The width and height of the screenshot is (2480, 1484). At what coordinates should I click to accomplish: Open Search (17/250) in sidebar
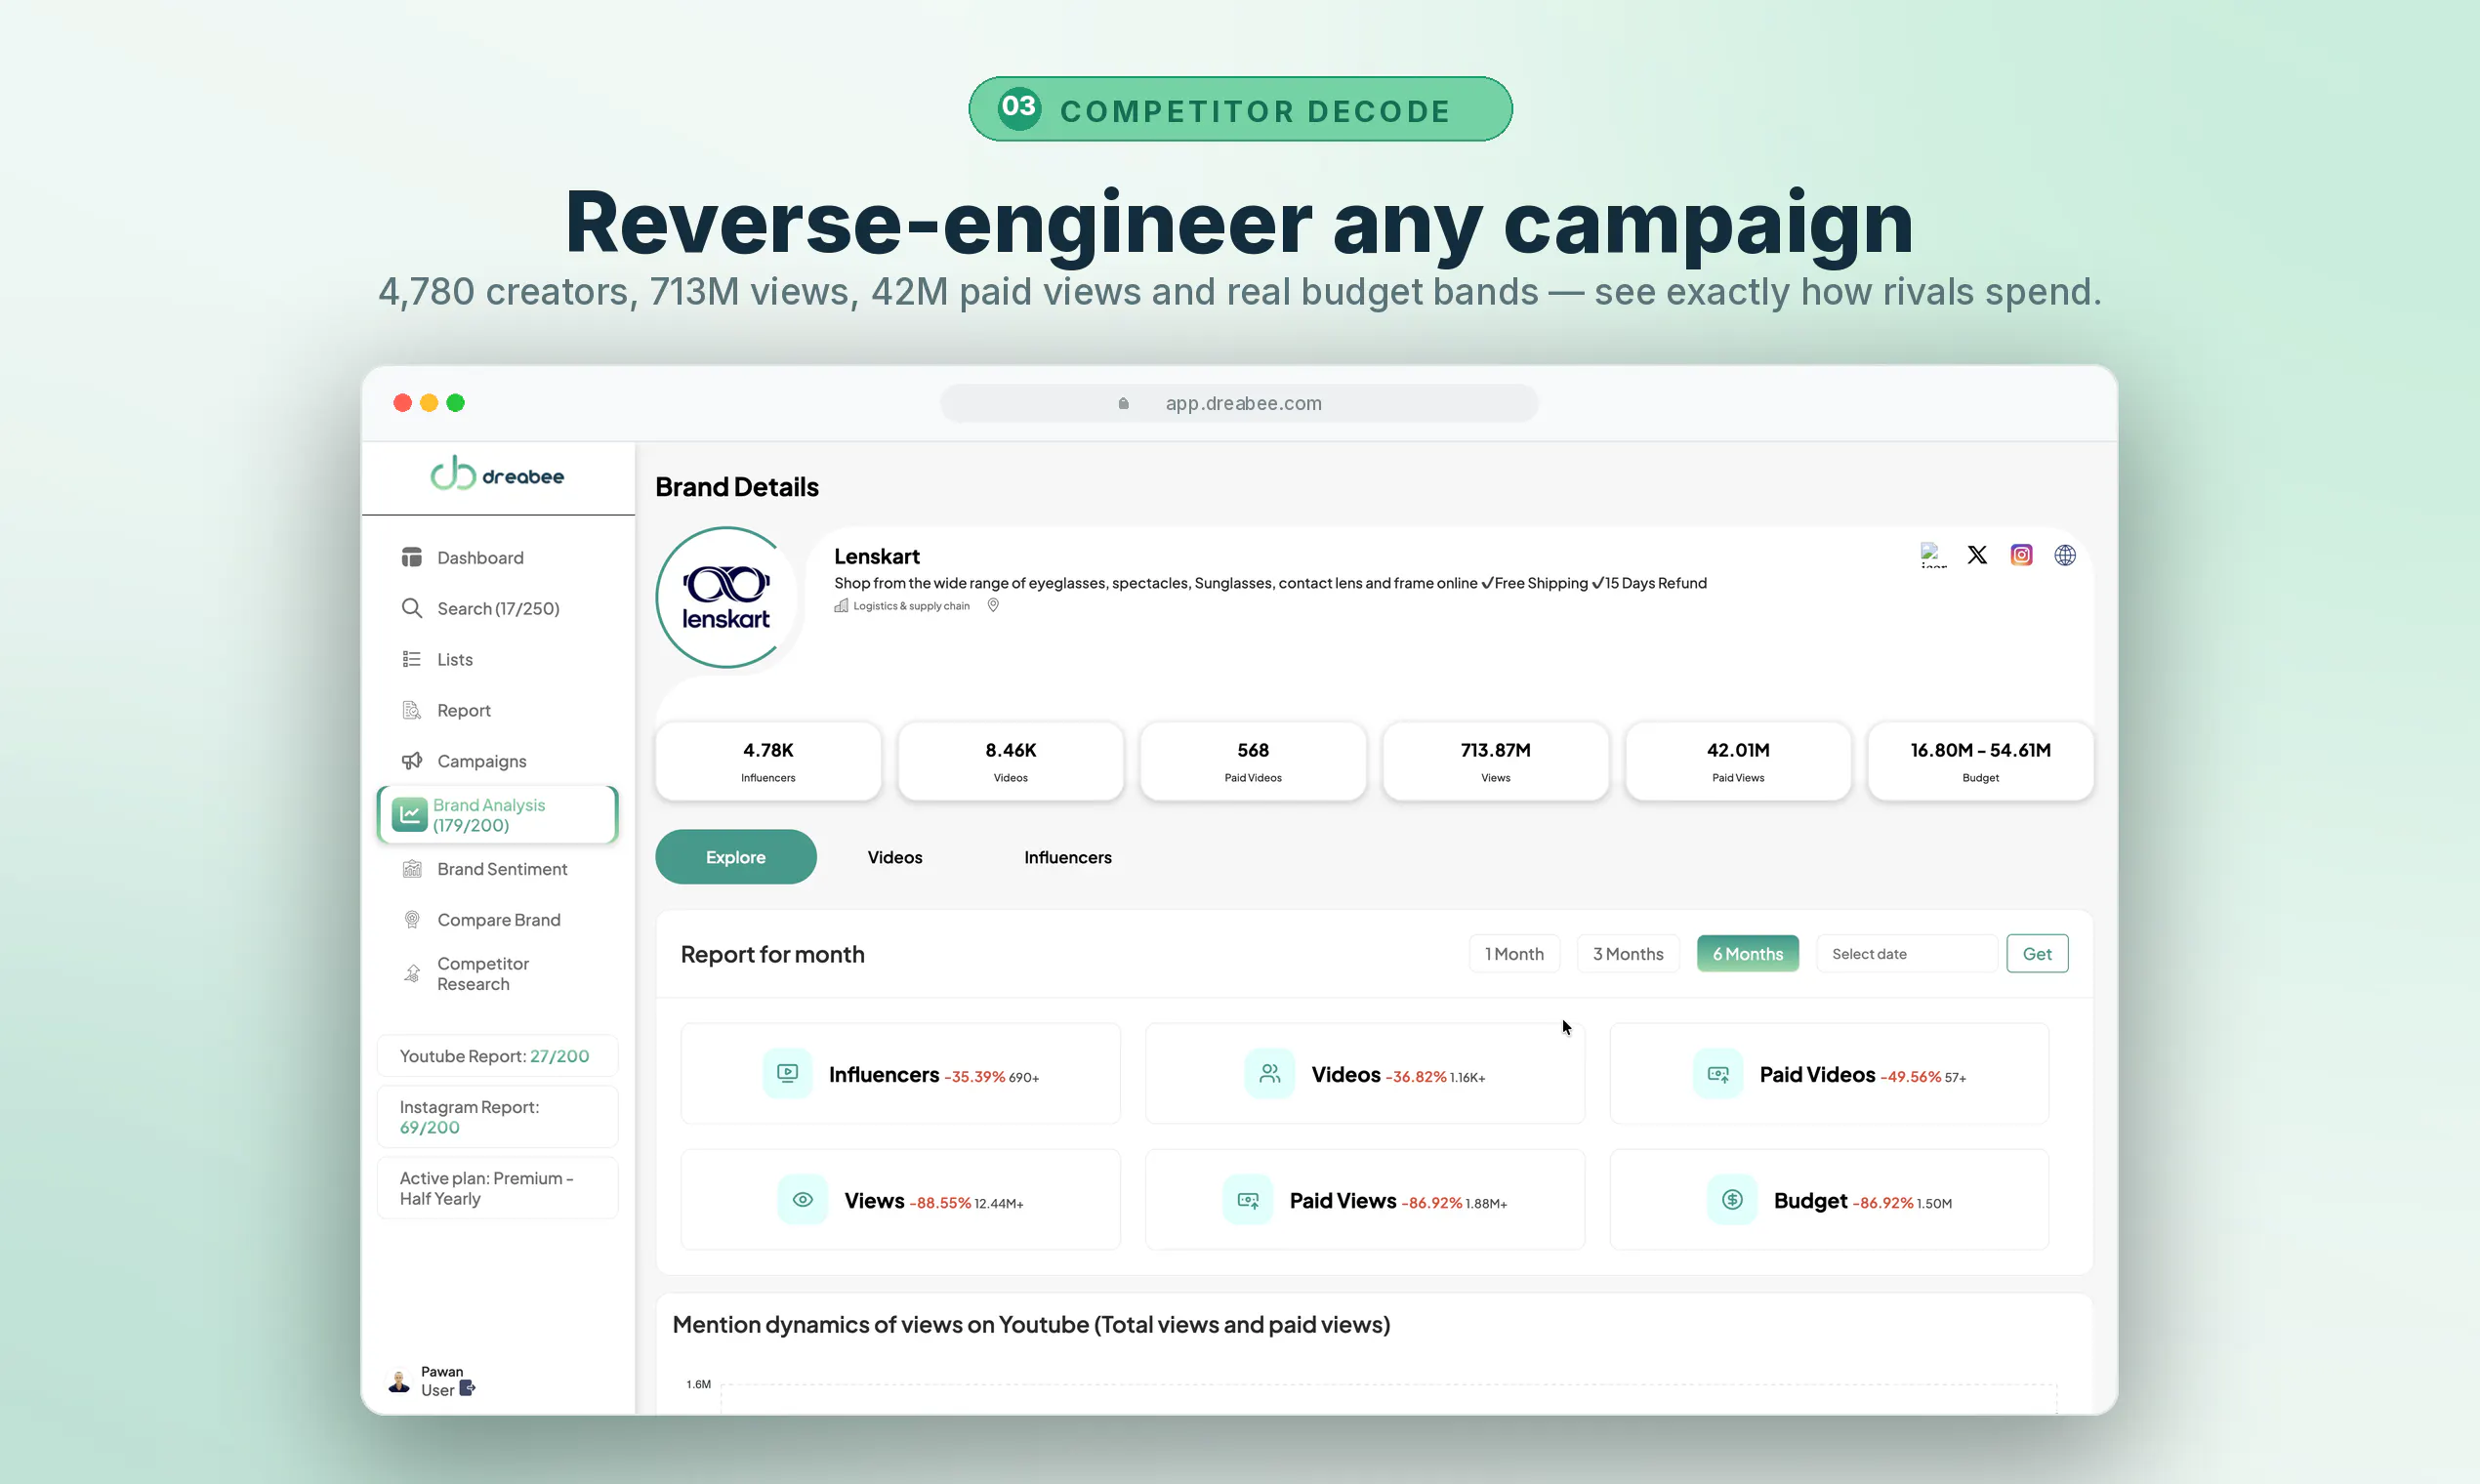pyautogui.click(x=497, y=608)
